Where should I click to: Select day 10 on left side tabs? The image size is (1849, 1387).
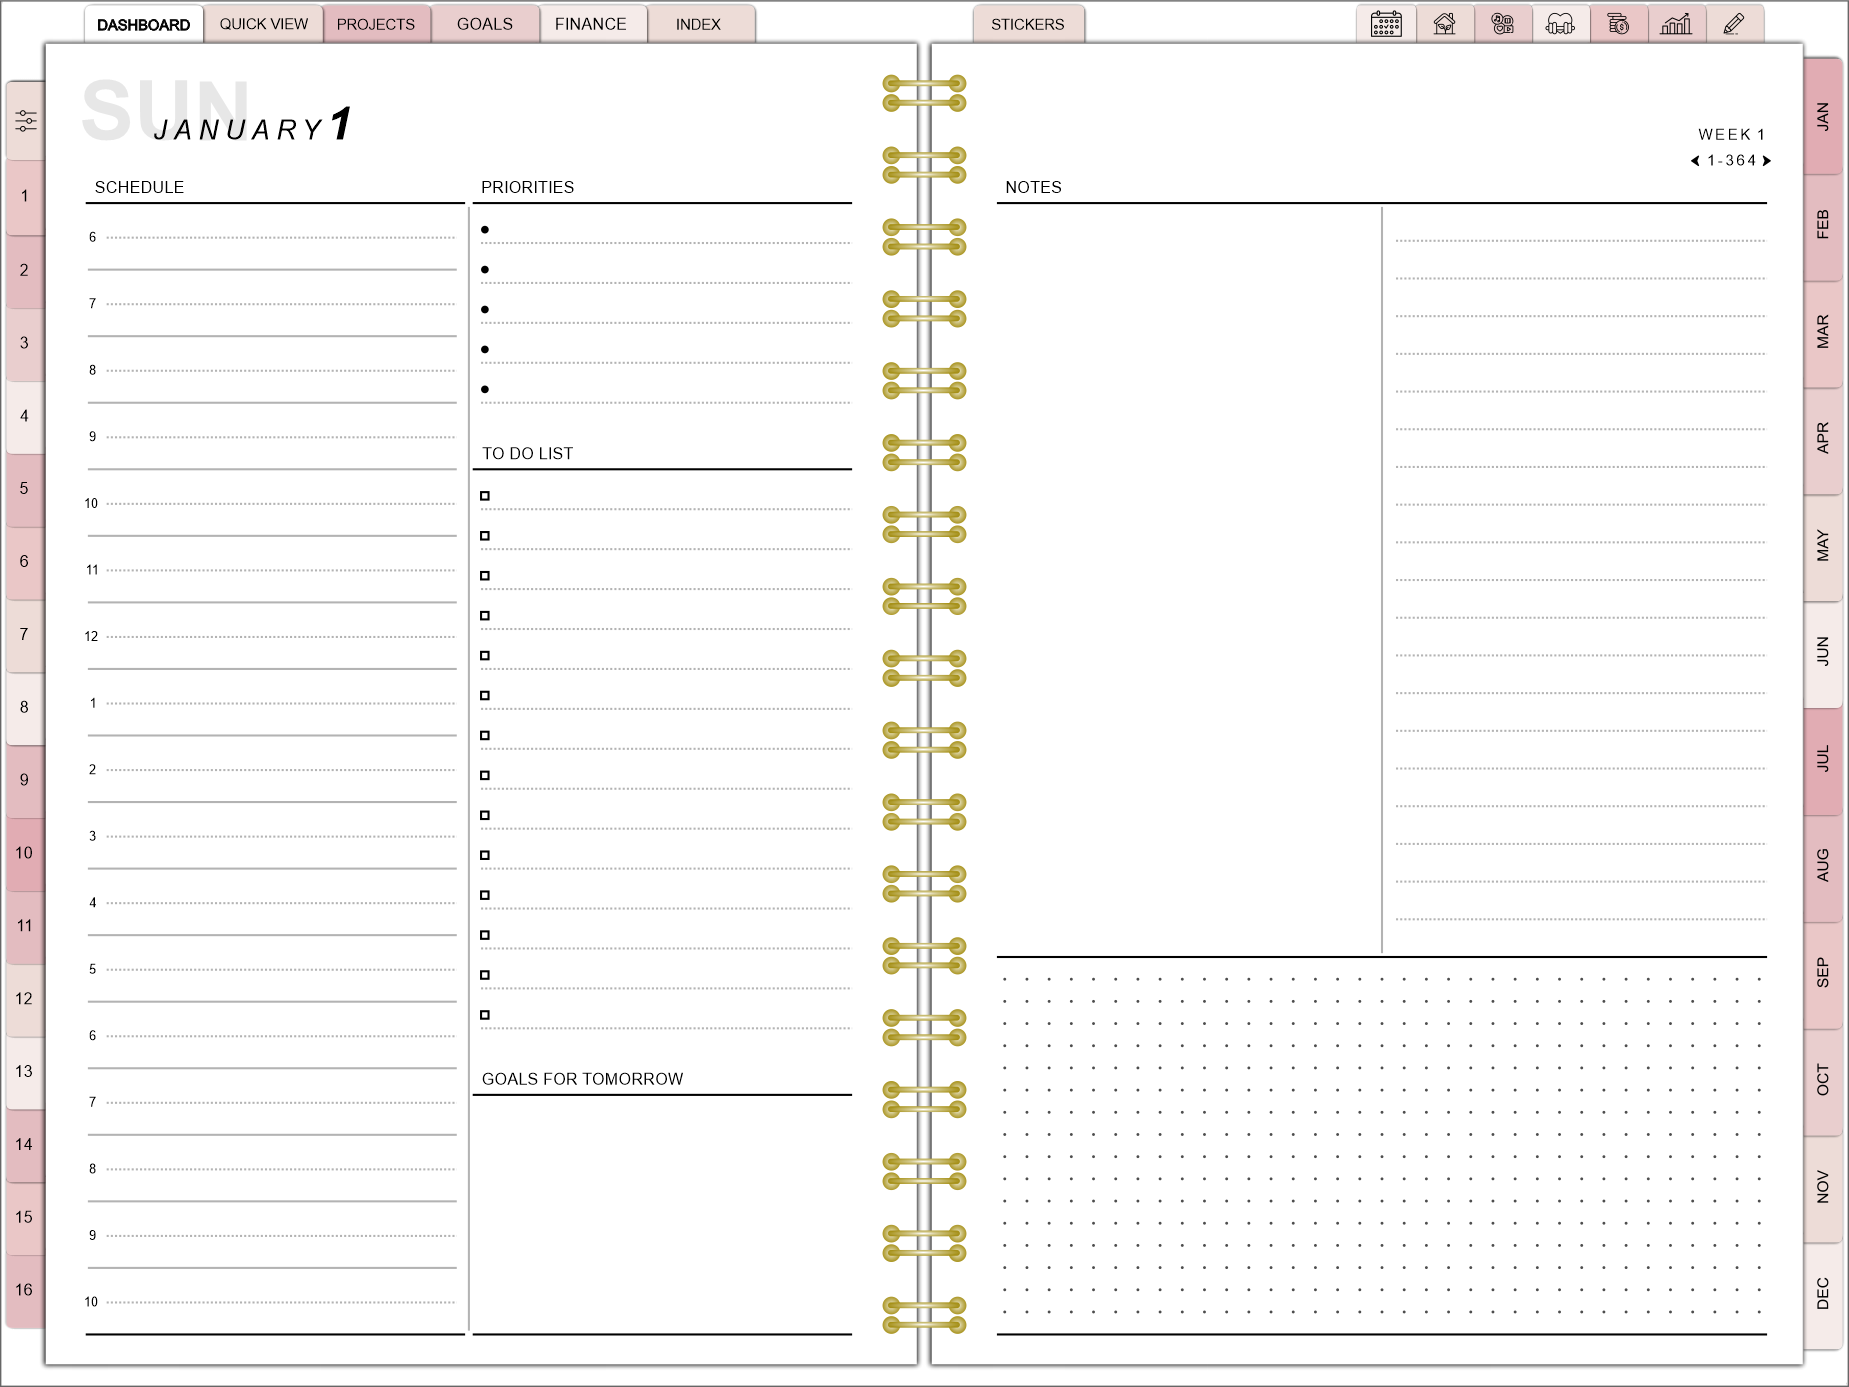click(x=25, y=853)
